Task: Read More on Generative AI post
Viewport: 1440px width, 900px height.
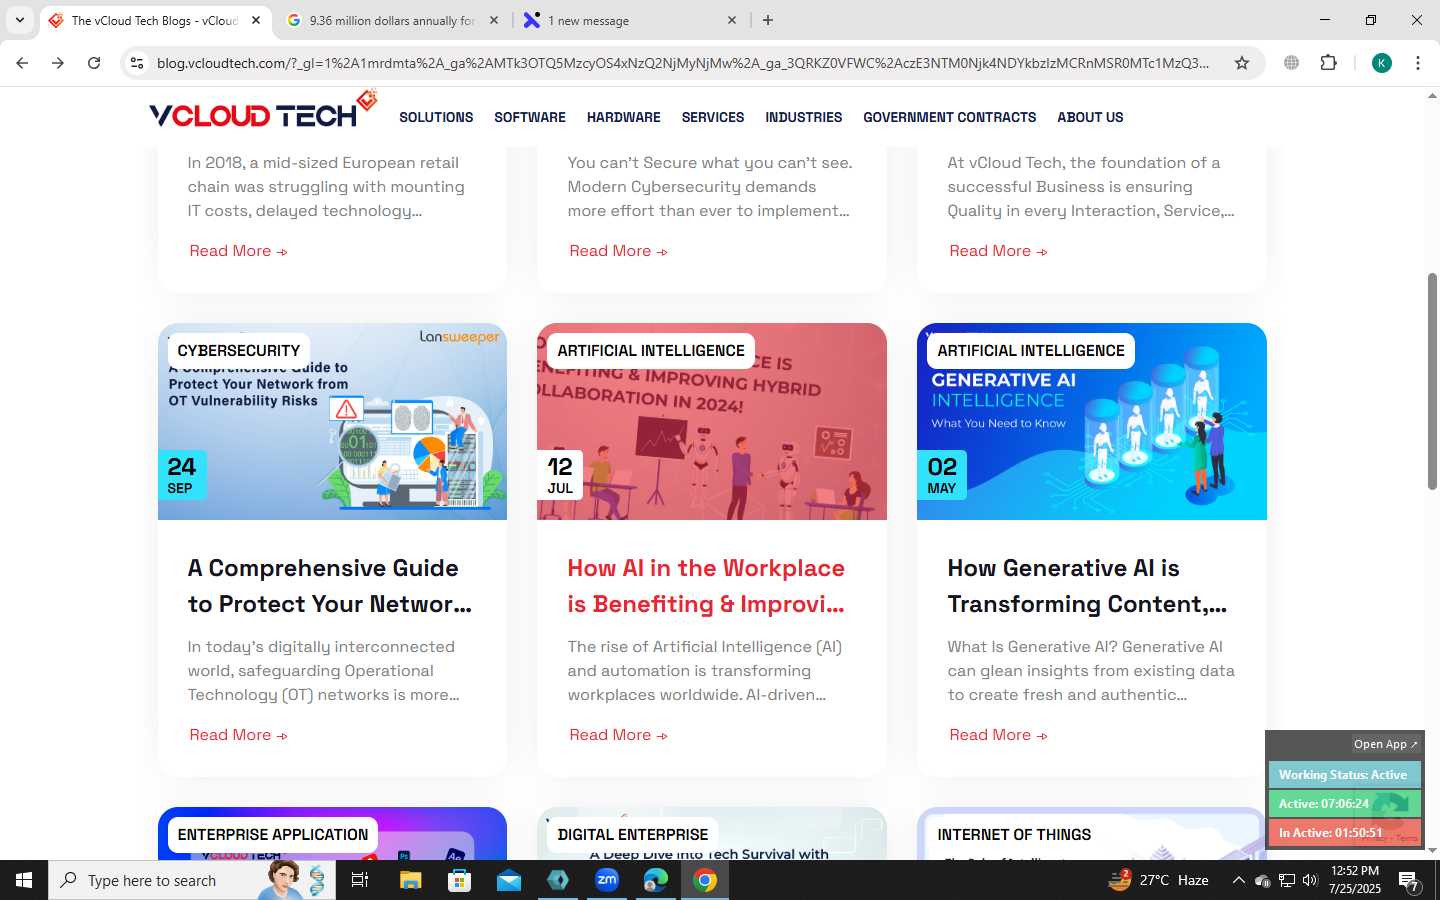Action: pos(998,735)
